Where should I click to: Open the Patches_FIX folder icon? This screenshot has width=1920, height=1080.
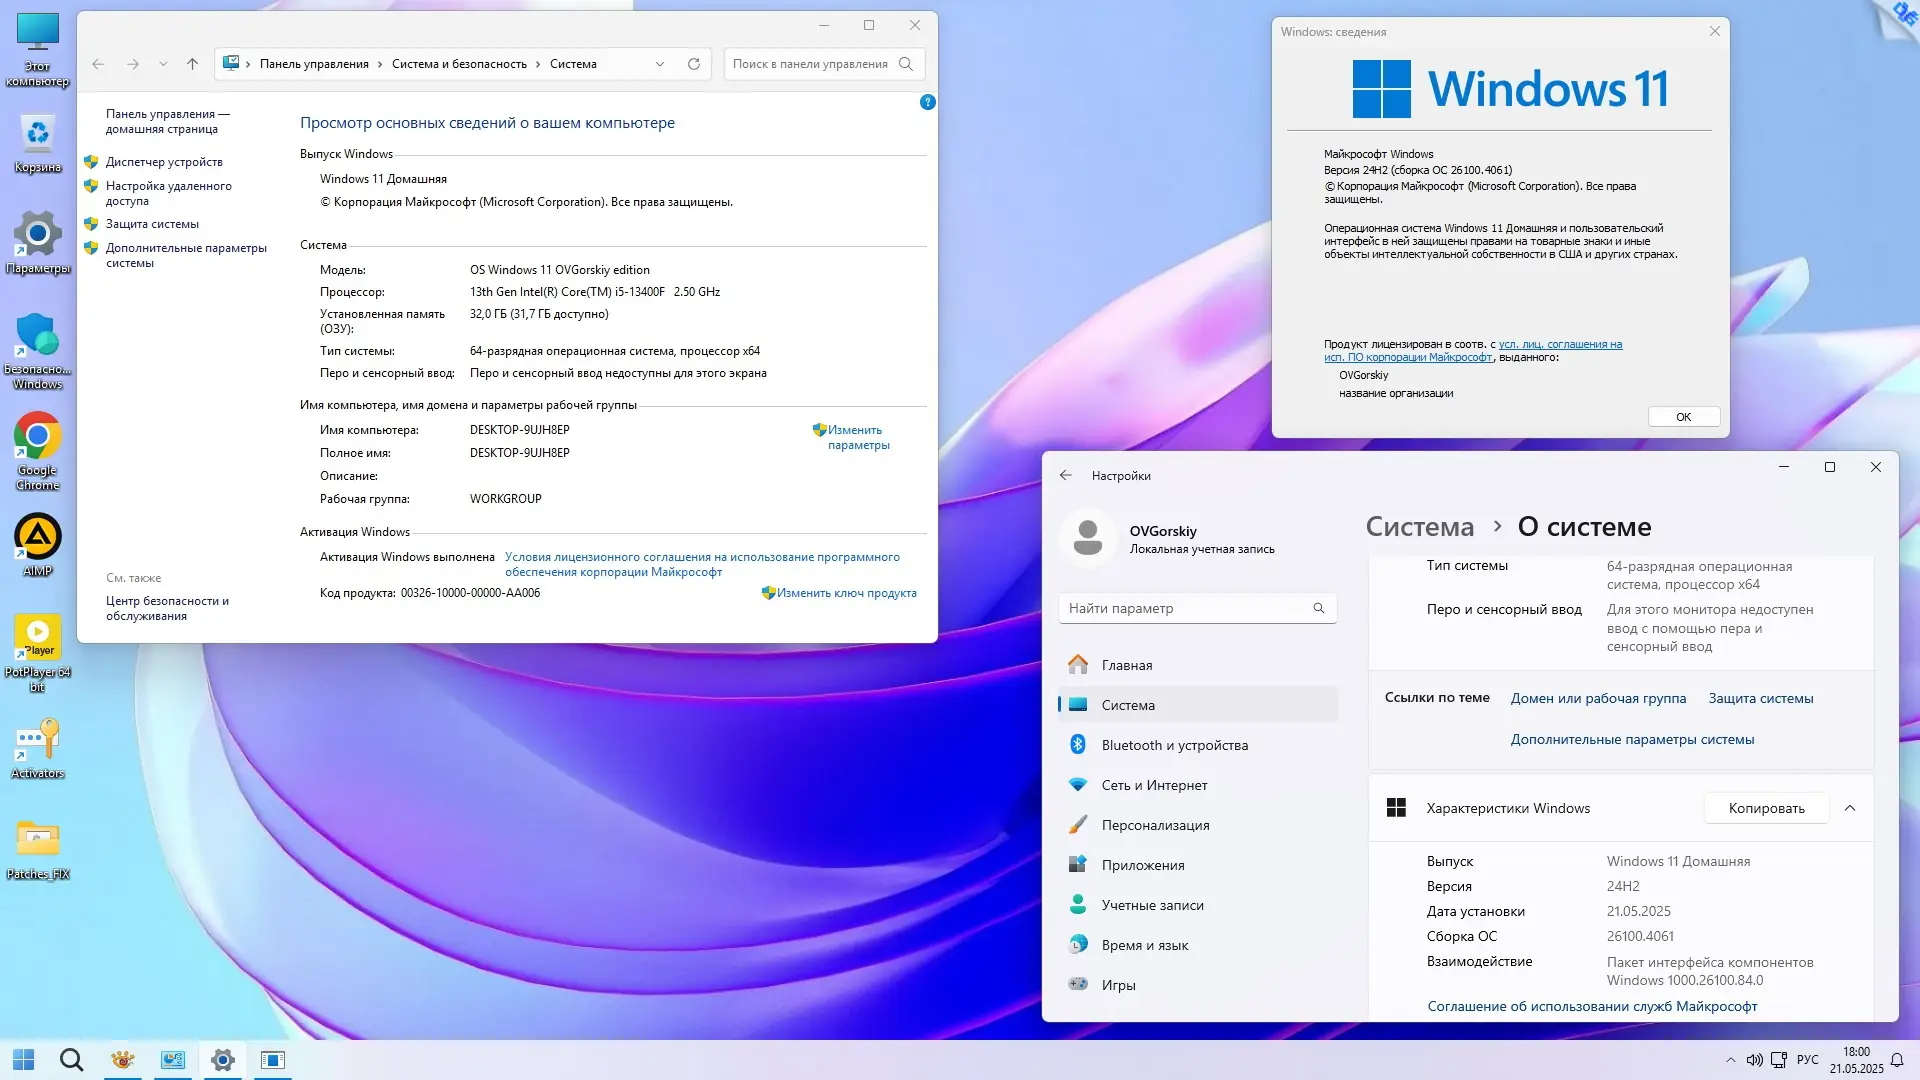38,840
